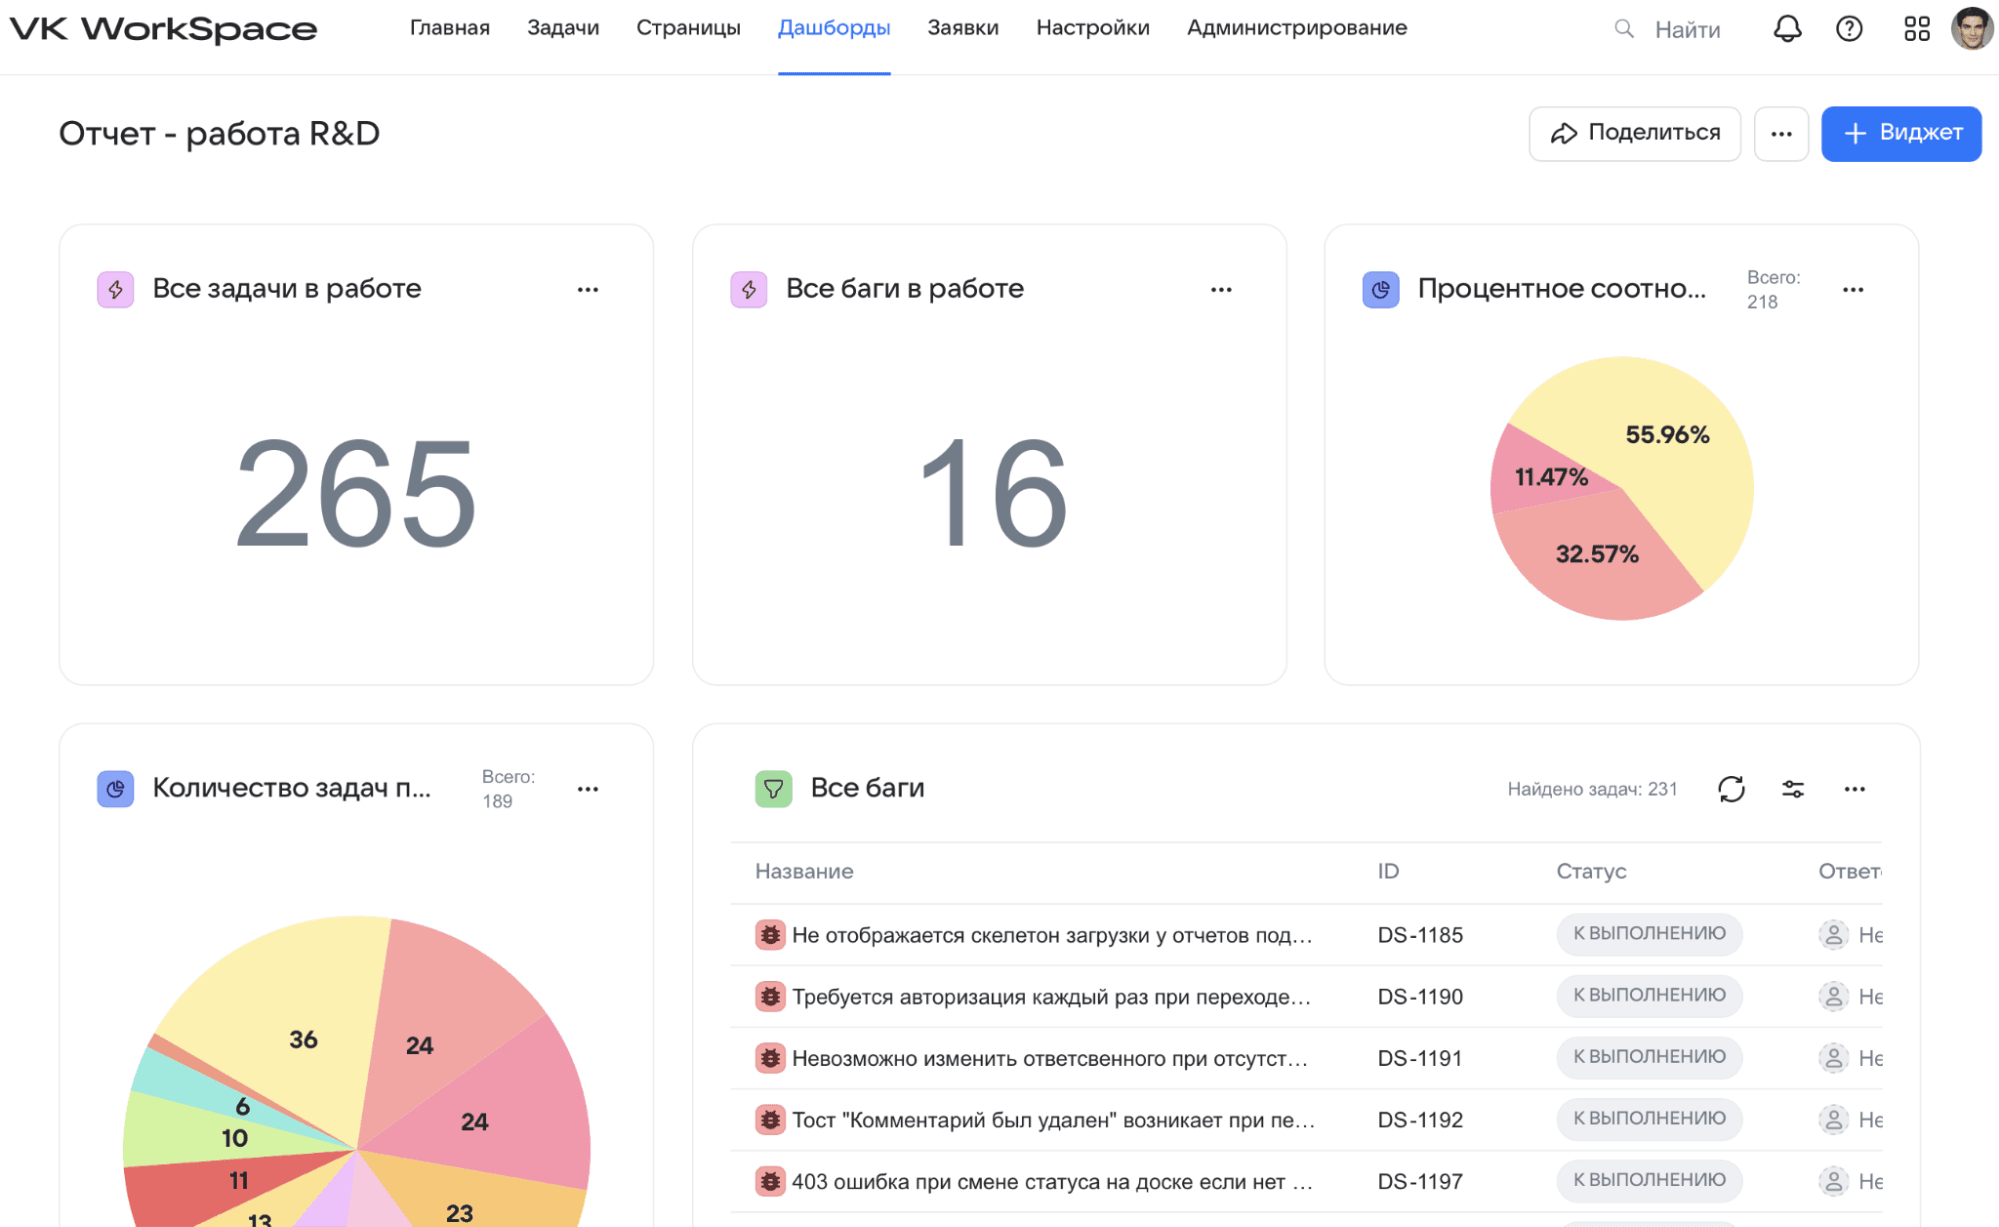This screenshot has height=1227, width=1999.
Task: Refresh the 'Все баги' widget
Action: pos(1731,789)
